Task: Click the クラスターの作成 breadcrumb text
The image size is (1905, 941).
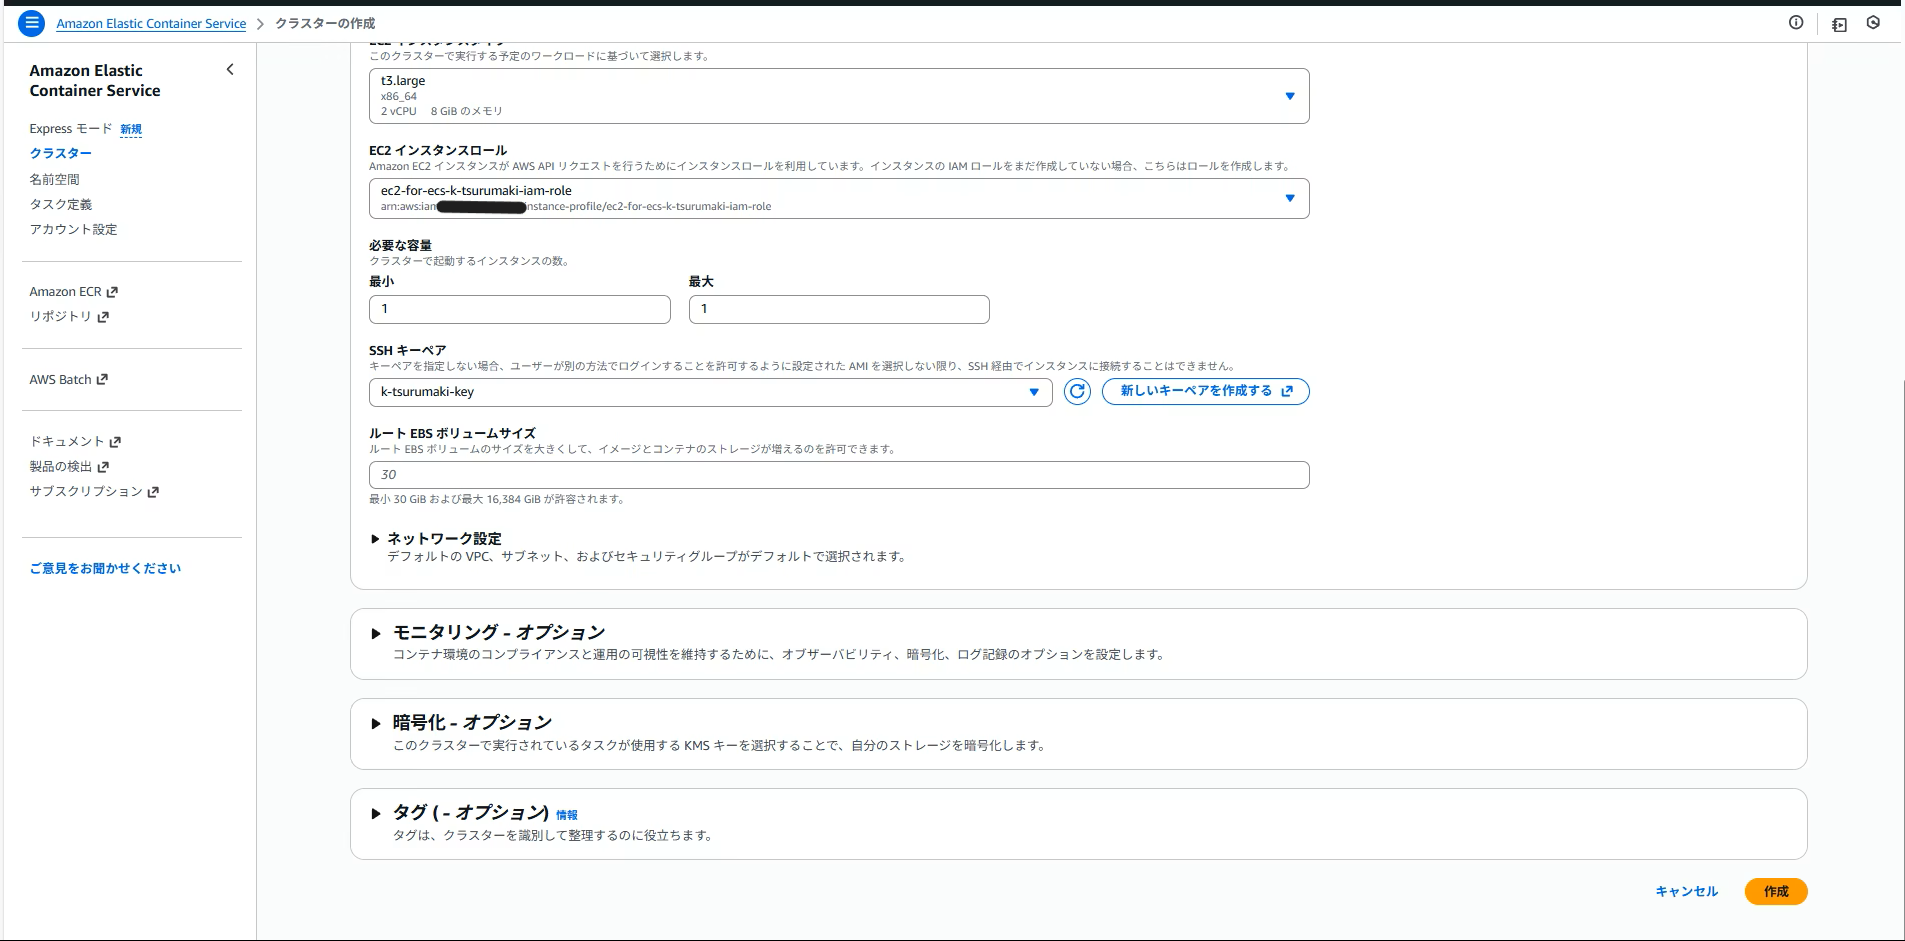Action: click(325, 24)
